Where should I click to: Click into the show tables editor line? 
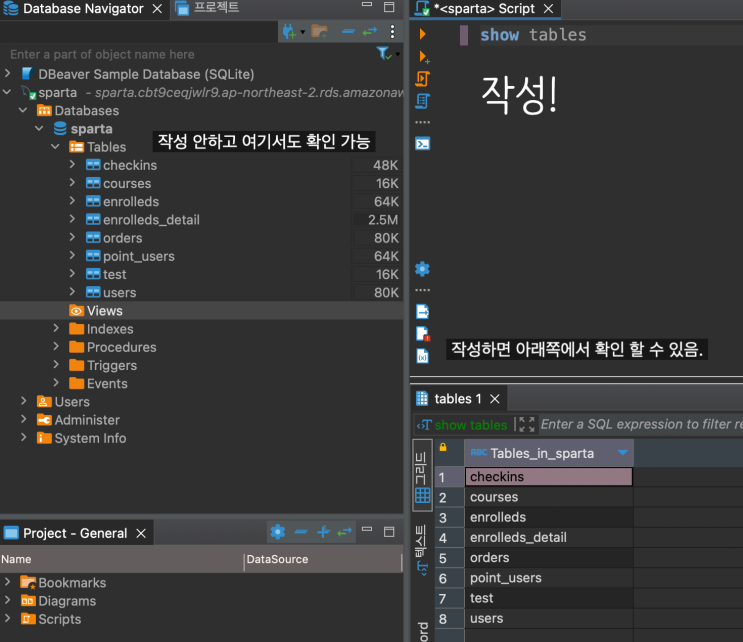(533, 35)
